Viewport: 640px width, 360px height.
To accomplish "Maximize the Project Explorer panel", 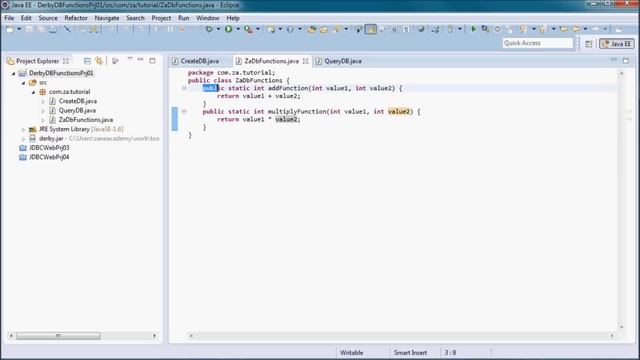I will point(152,60).
